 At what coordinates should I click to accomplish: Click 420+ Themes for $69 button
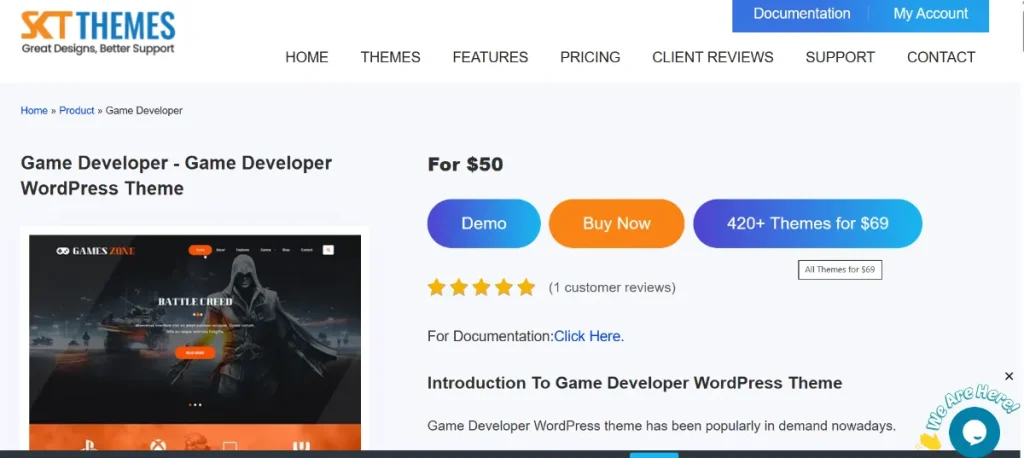[x=808, y=223]
